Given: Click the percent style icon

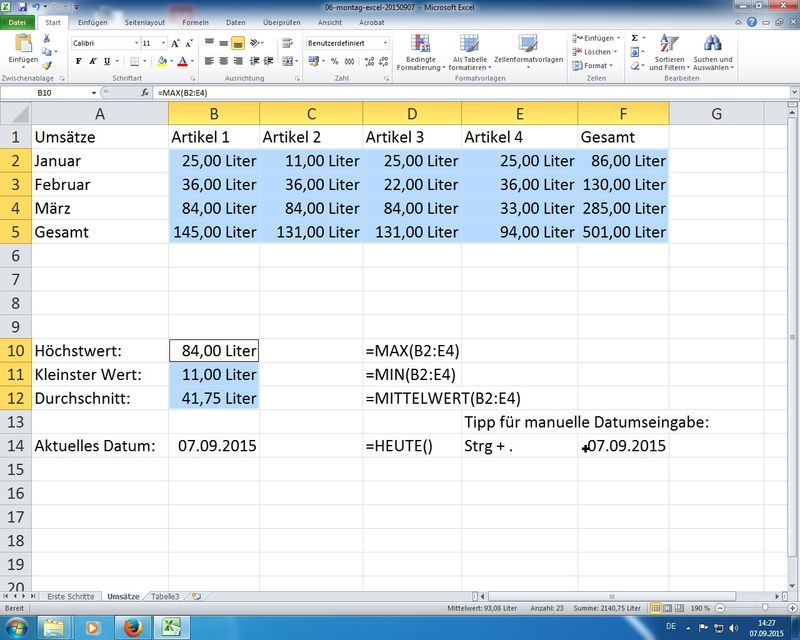Looking at the screenshot, I should point(335,61).
